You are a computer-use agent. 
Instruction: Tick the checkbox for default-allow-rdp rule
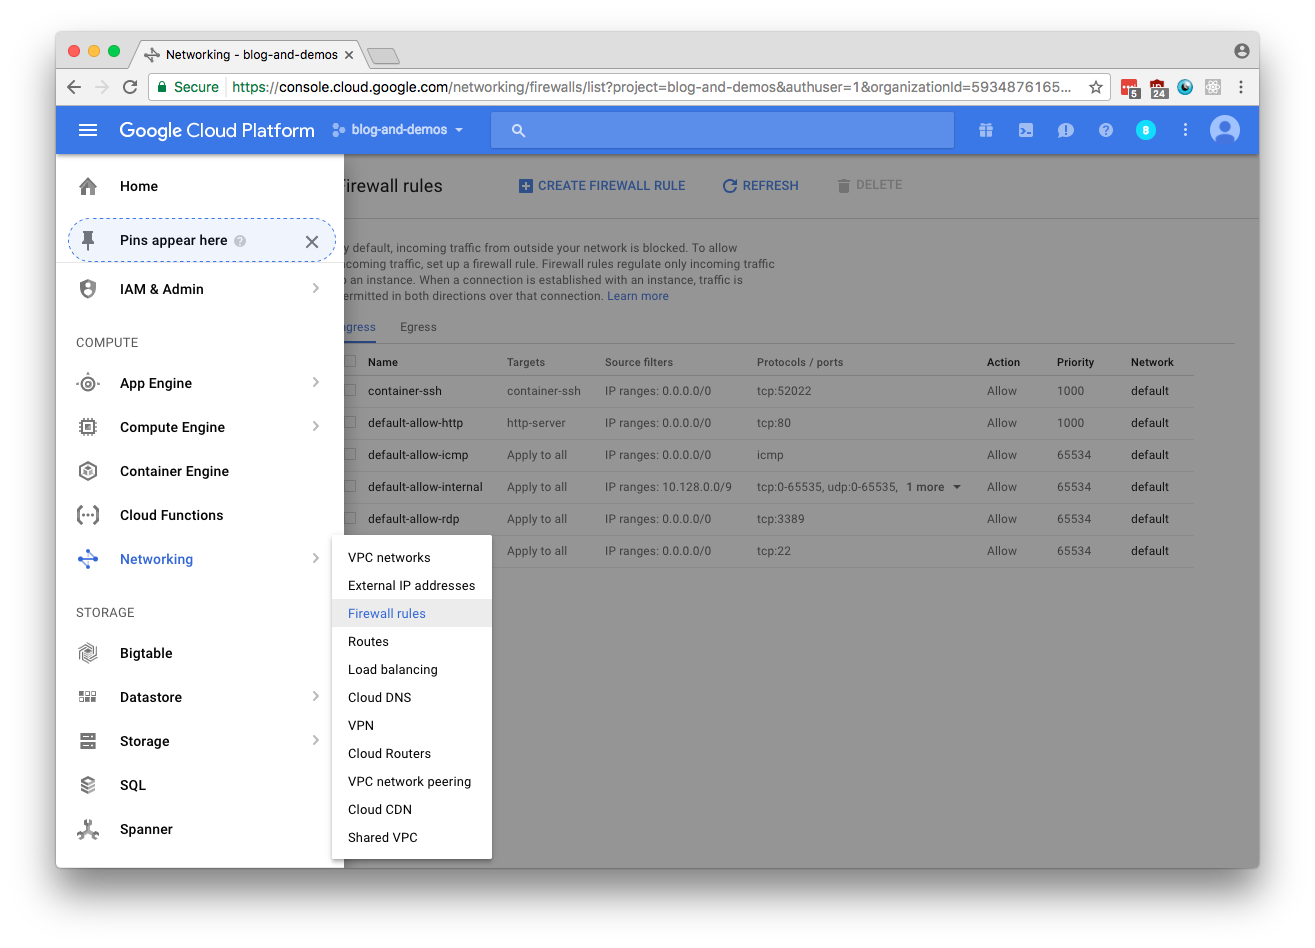[350, 519]
